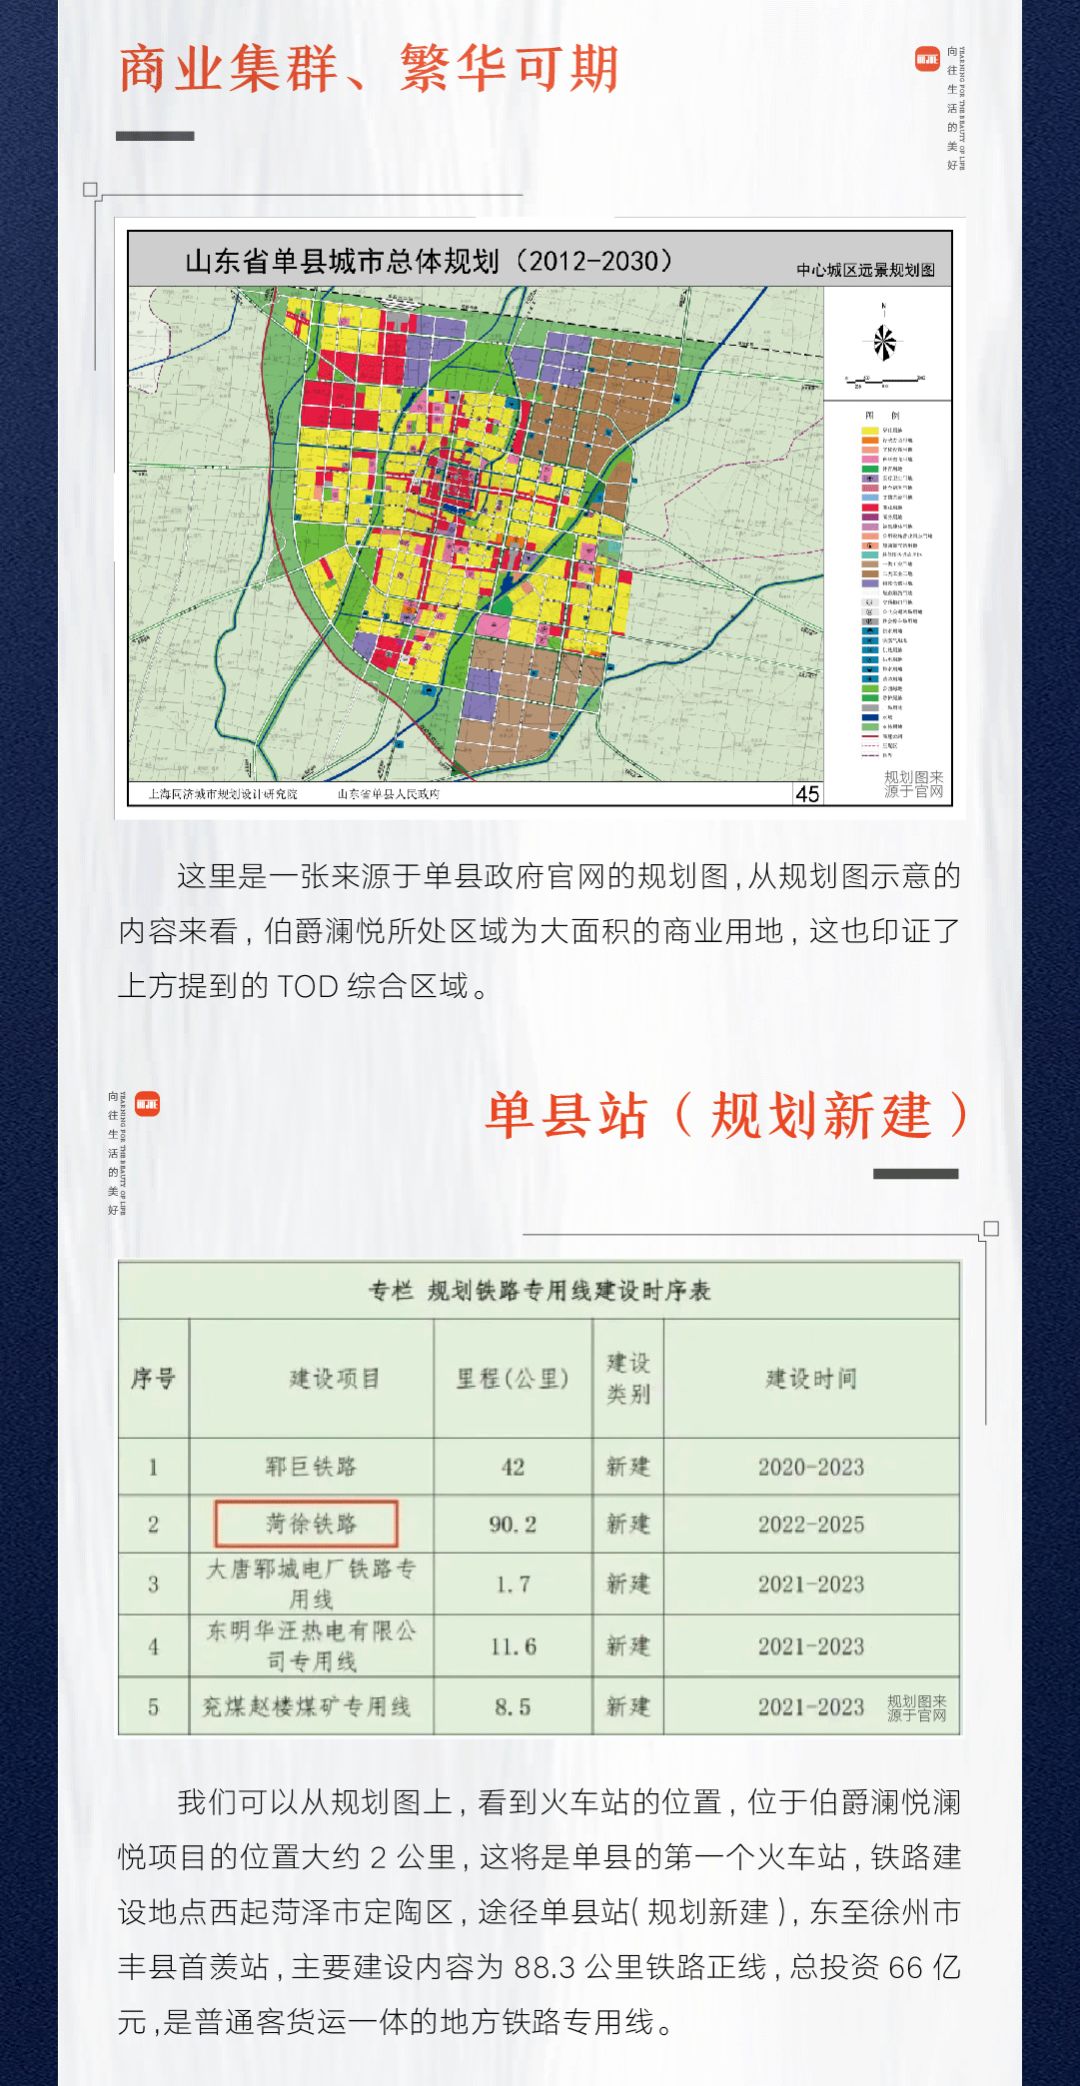Click the 东明华汪热电有限公司专用线 cell
Screen dimensions: 1080x2086
[x=311, y=1646]
